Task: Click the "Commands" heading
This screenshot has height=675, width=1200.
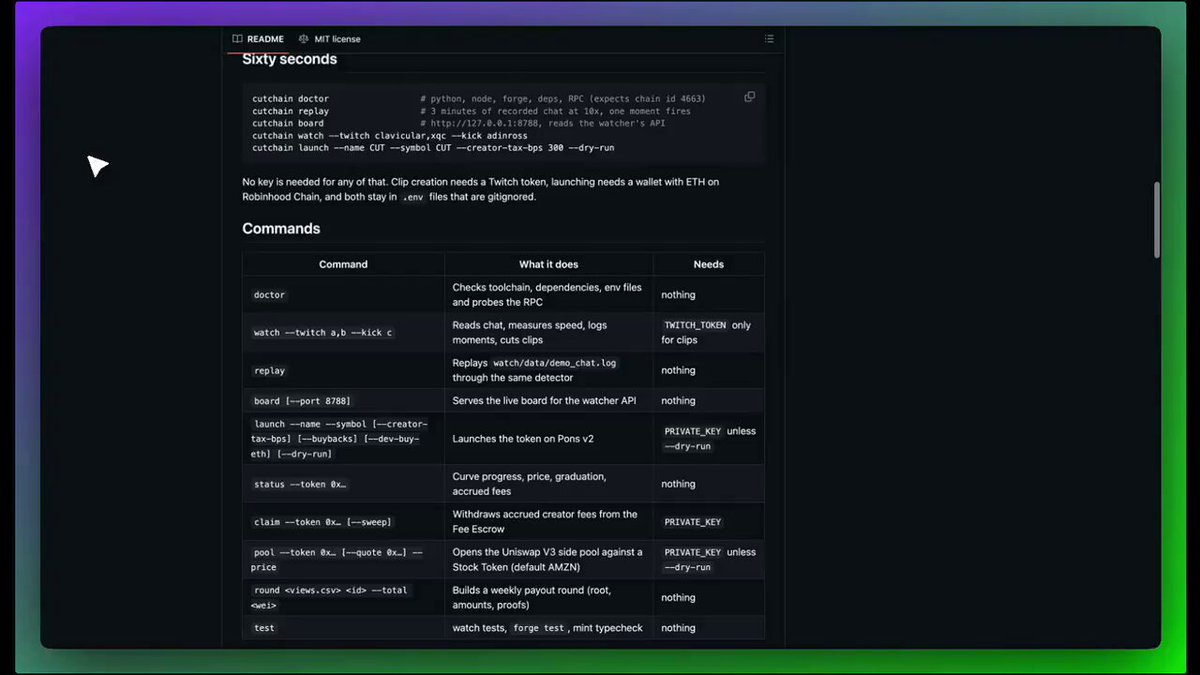Action: 281,228
